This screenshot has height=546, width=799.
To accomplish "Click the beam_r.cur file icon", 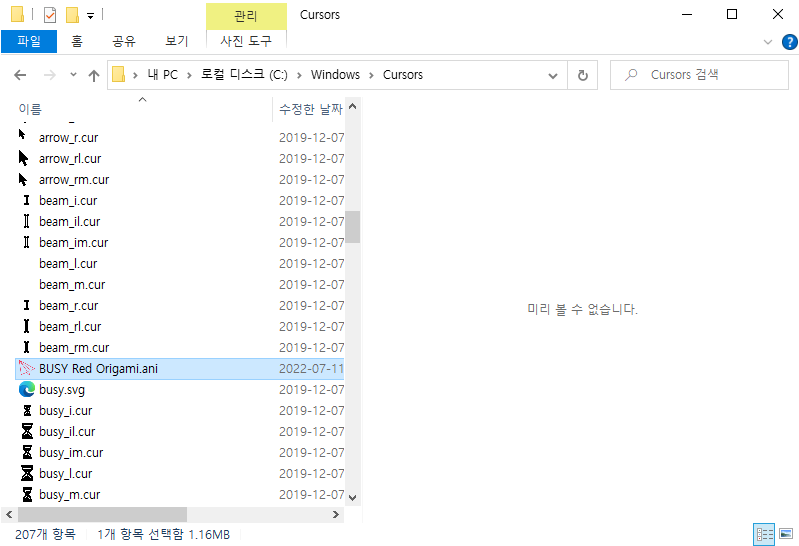I will click(x=26, y=305).
